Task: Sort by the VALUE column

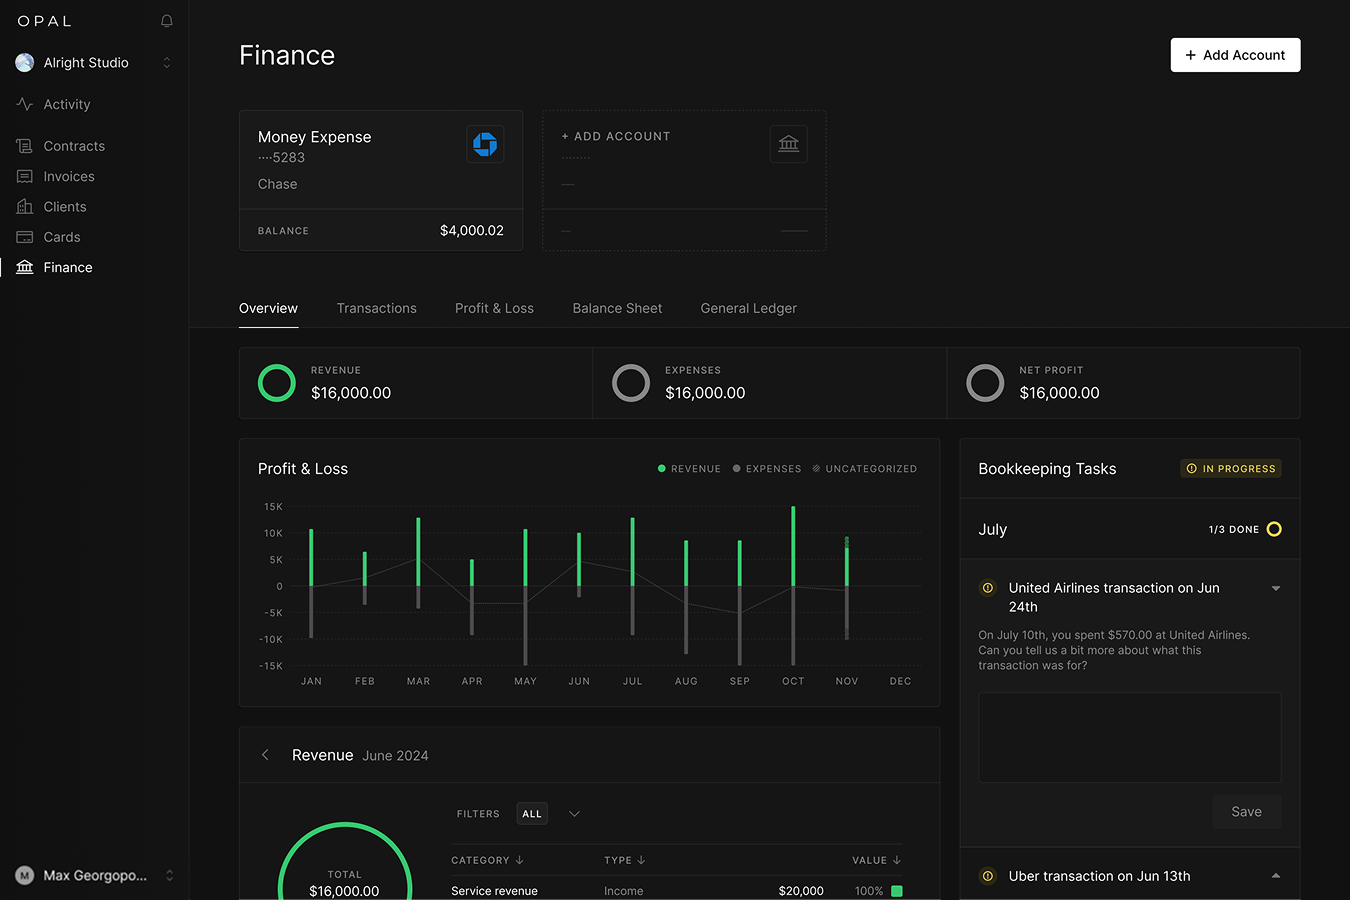Action: (x=876, y=860)
